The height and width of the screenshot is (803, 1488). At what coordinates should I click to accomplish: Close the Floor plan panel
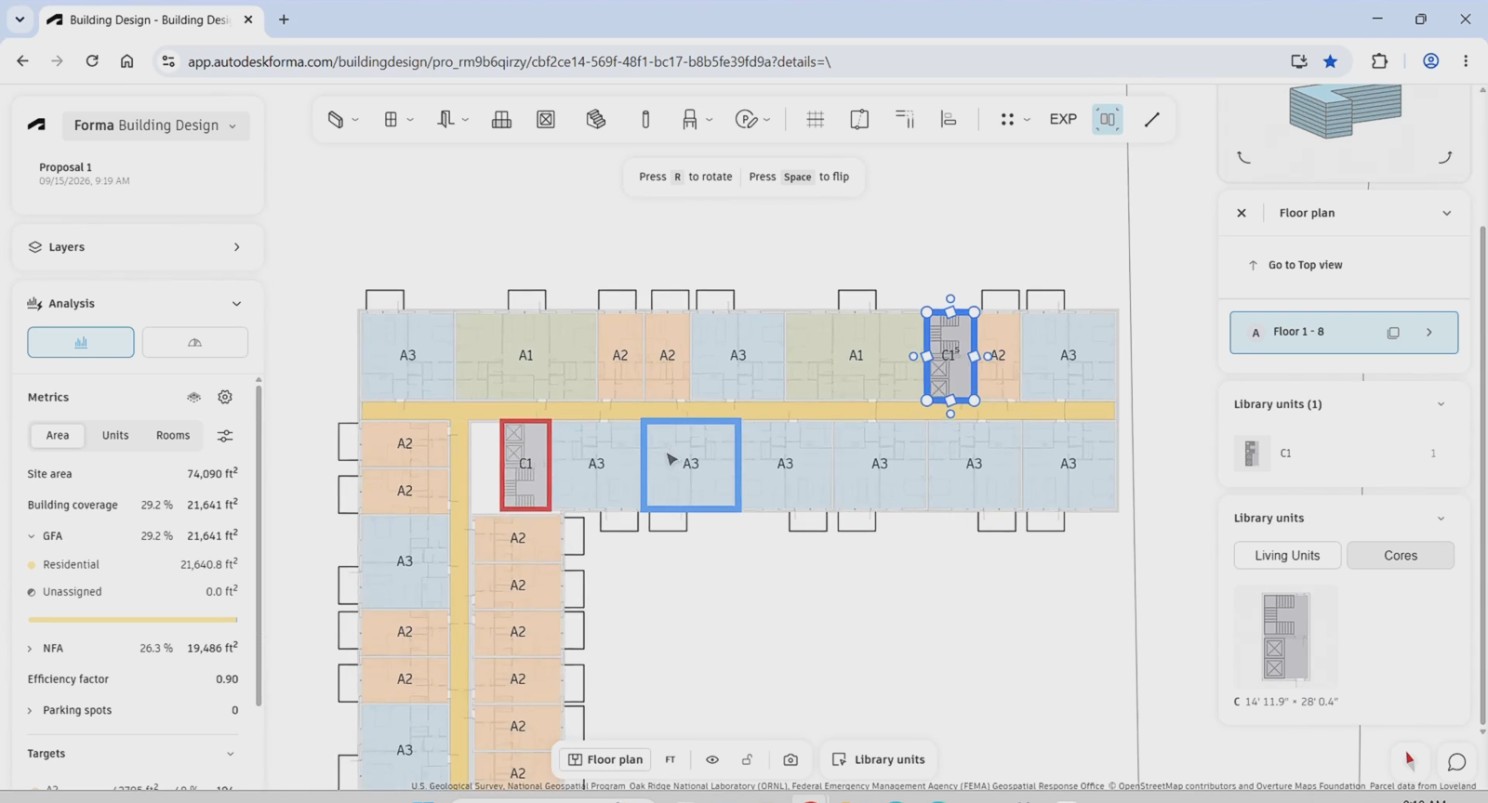coord(1241,213)
